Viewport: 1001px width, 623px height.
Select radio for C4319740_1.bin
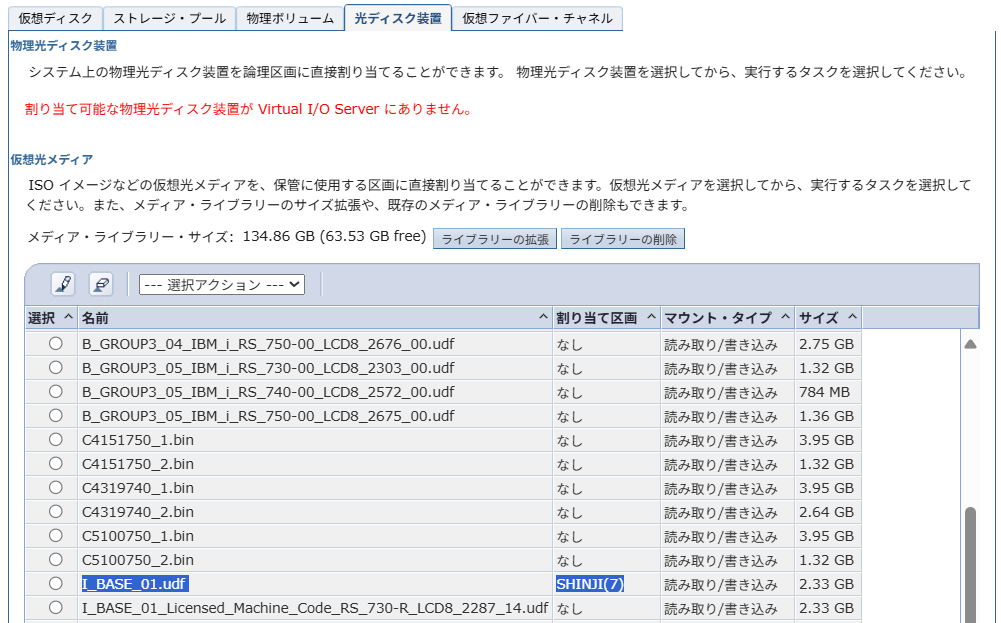click(56, 488)
